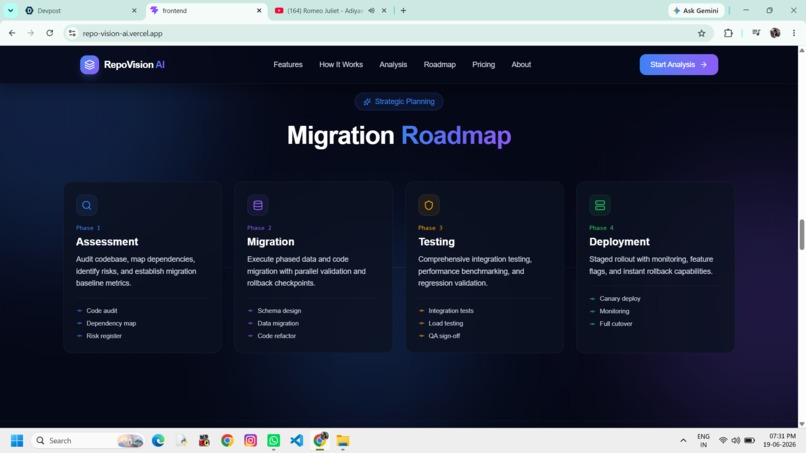Go to the Features nav item
Image resolution: width=806 pixels, height=453 pixels.
(x=288, y=65)
